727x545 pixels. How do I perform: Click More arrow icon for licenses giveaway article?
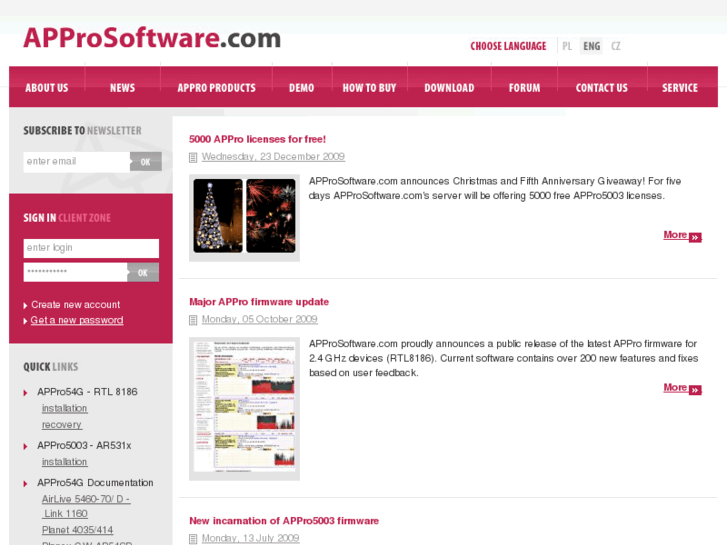[695, 237]
